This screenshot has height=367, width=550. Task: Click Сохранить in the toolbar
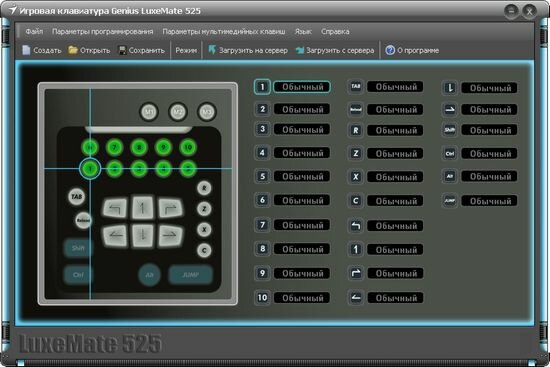coord(141,50)
